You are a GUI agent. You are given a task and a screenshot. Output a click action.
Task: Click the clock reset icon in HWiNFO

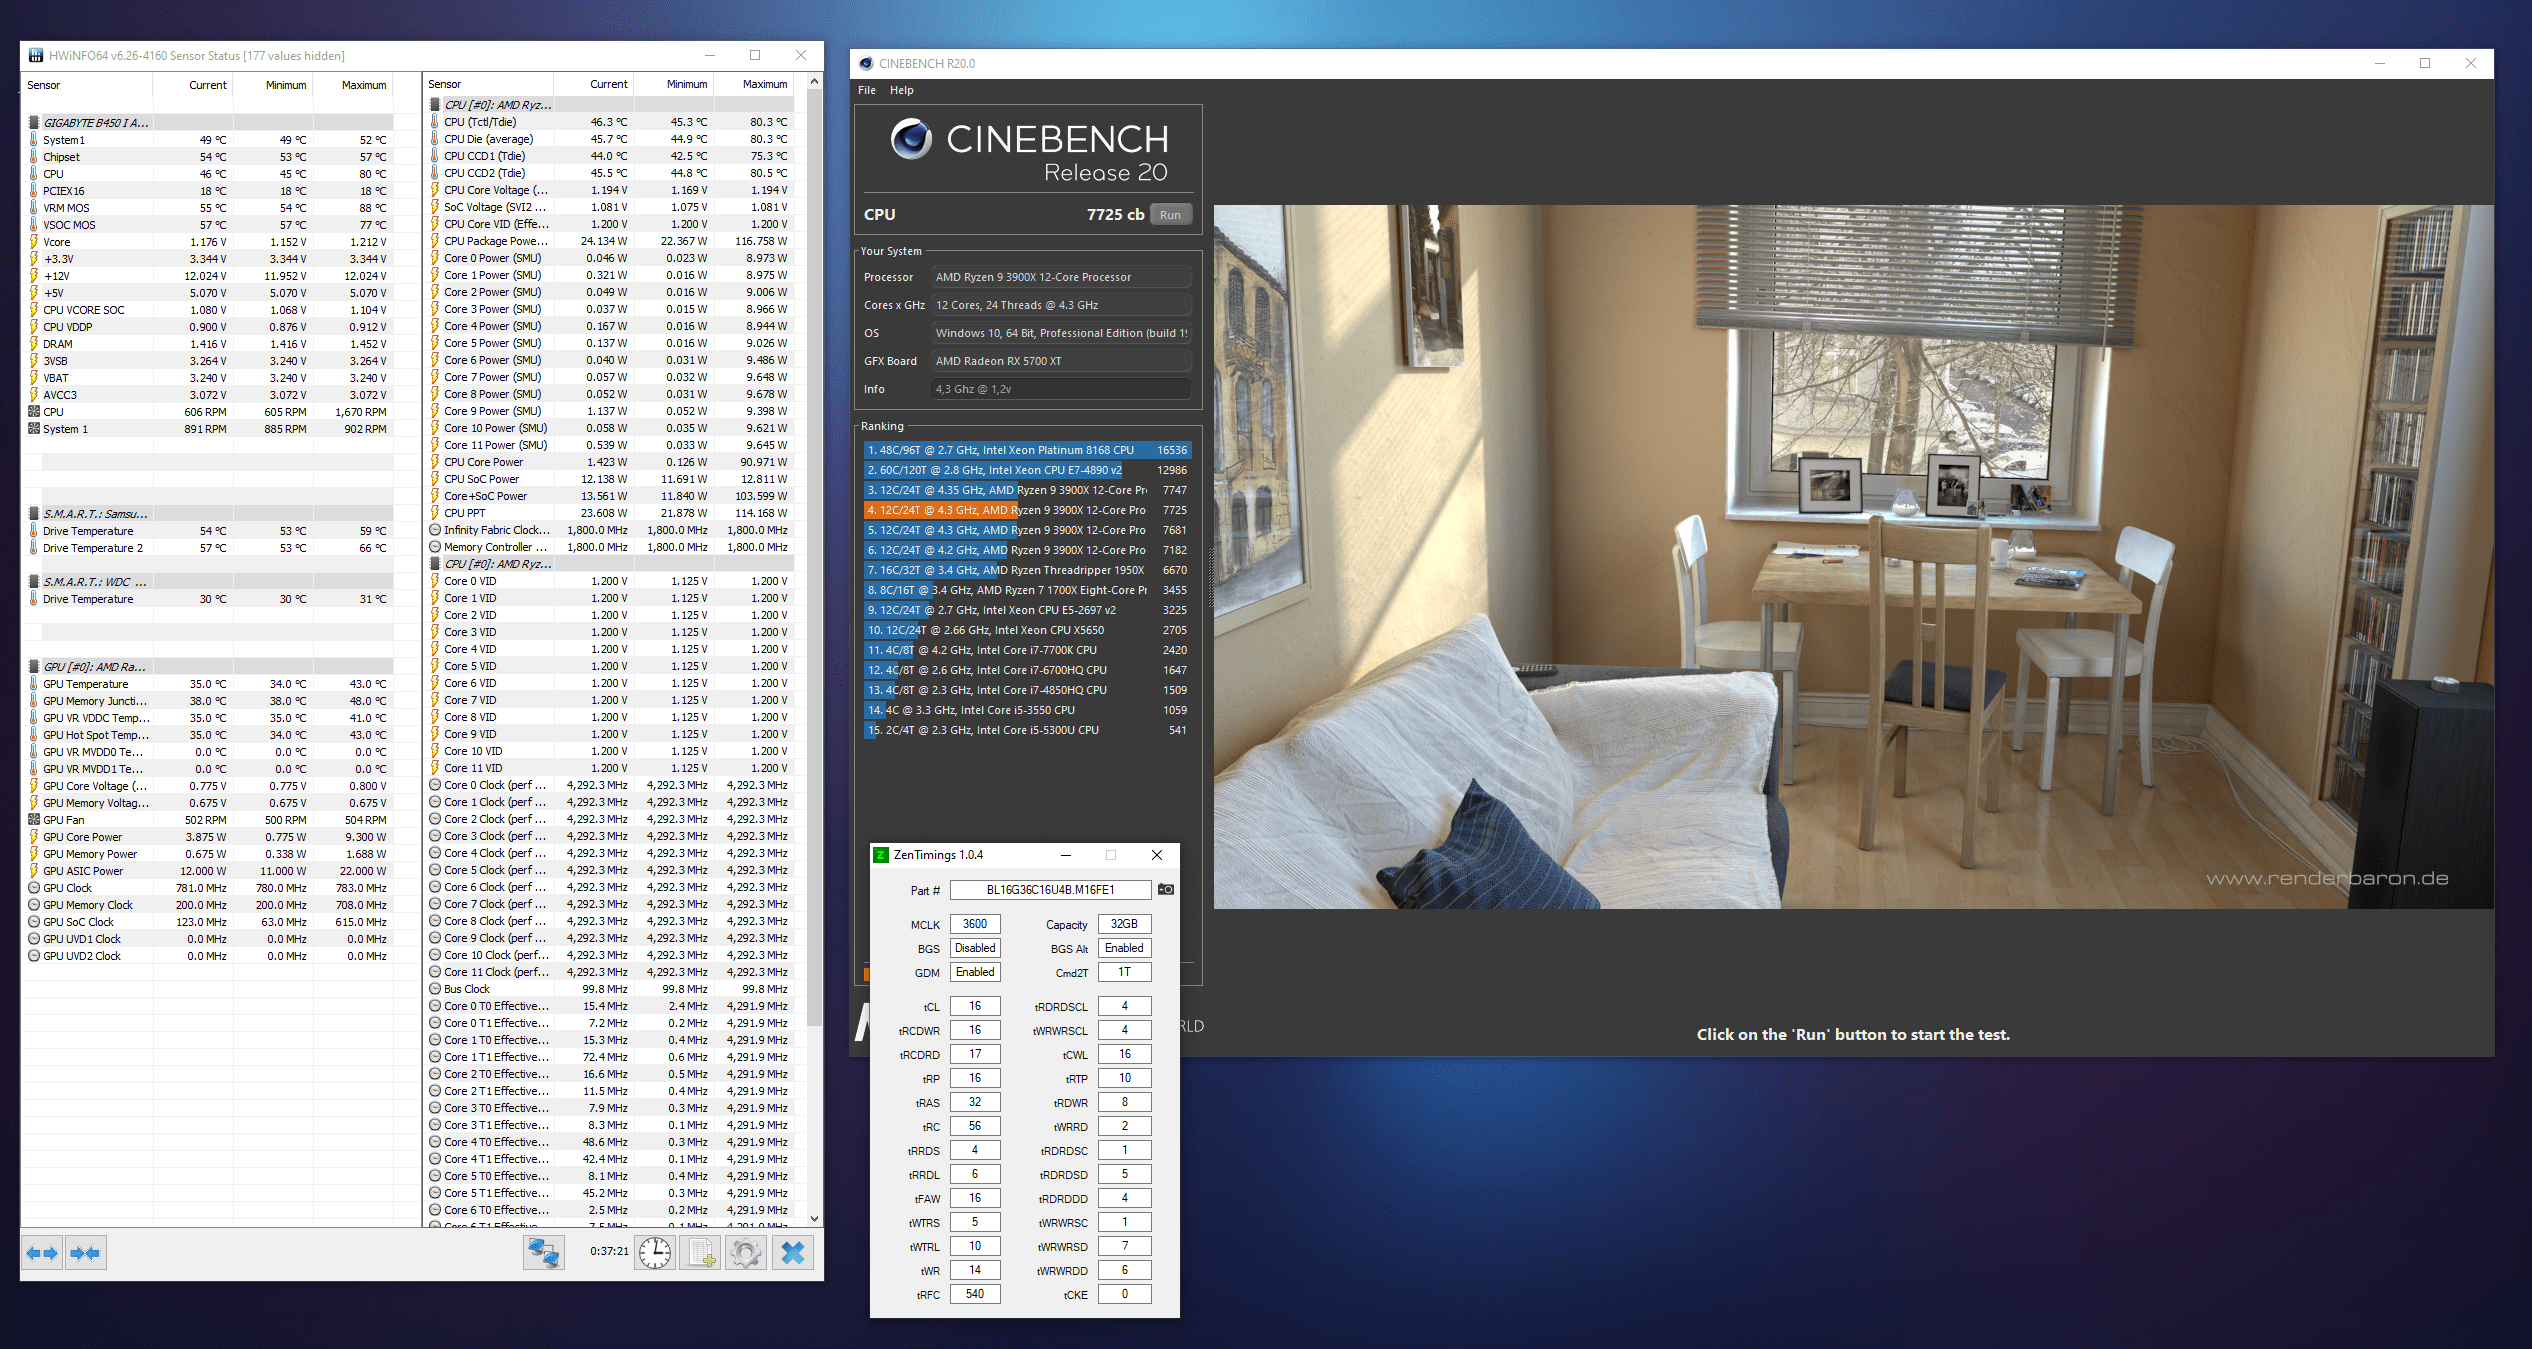point(655,1253)
